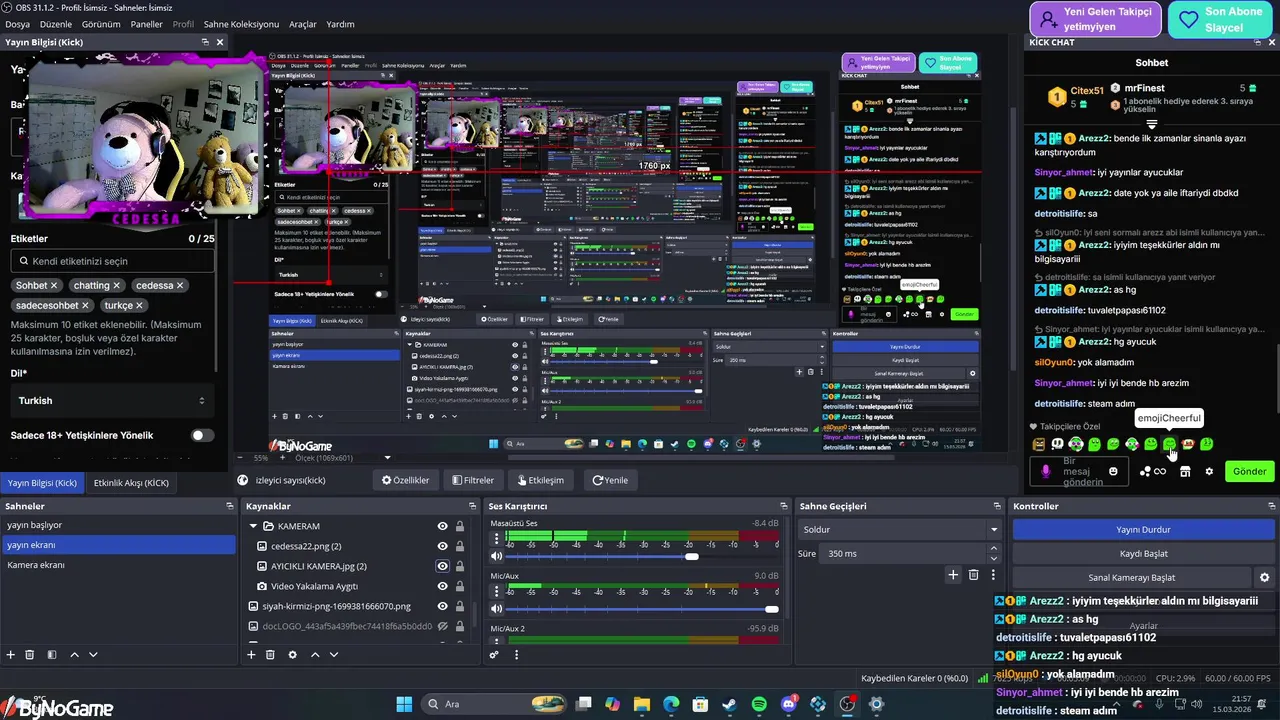The height and width of the screenshot is (720, 1280).
Task: Open Masaüstü Ses options three-dot menu
Action: tap(496, 540)
